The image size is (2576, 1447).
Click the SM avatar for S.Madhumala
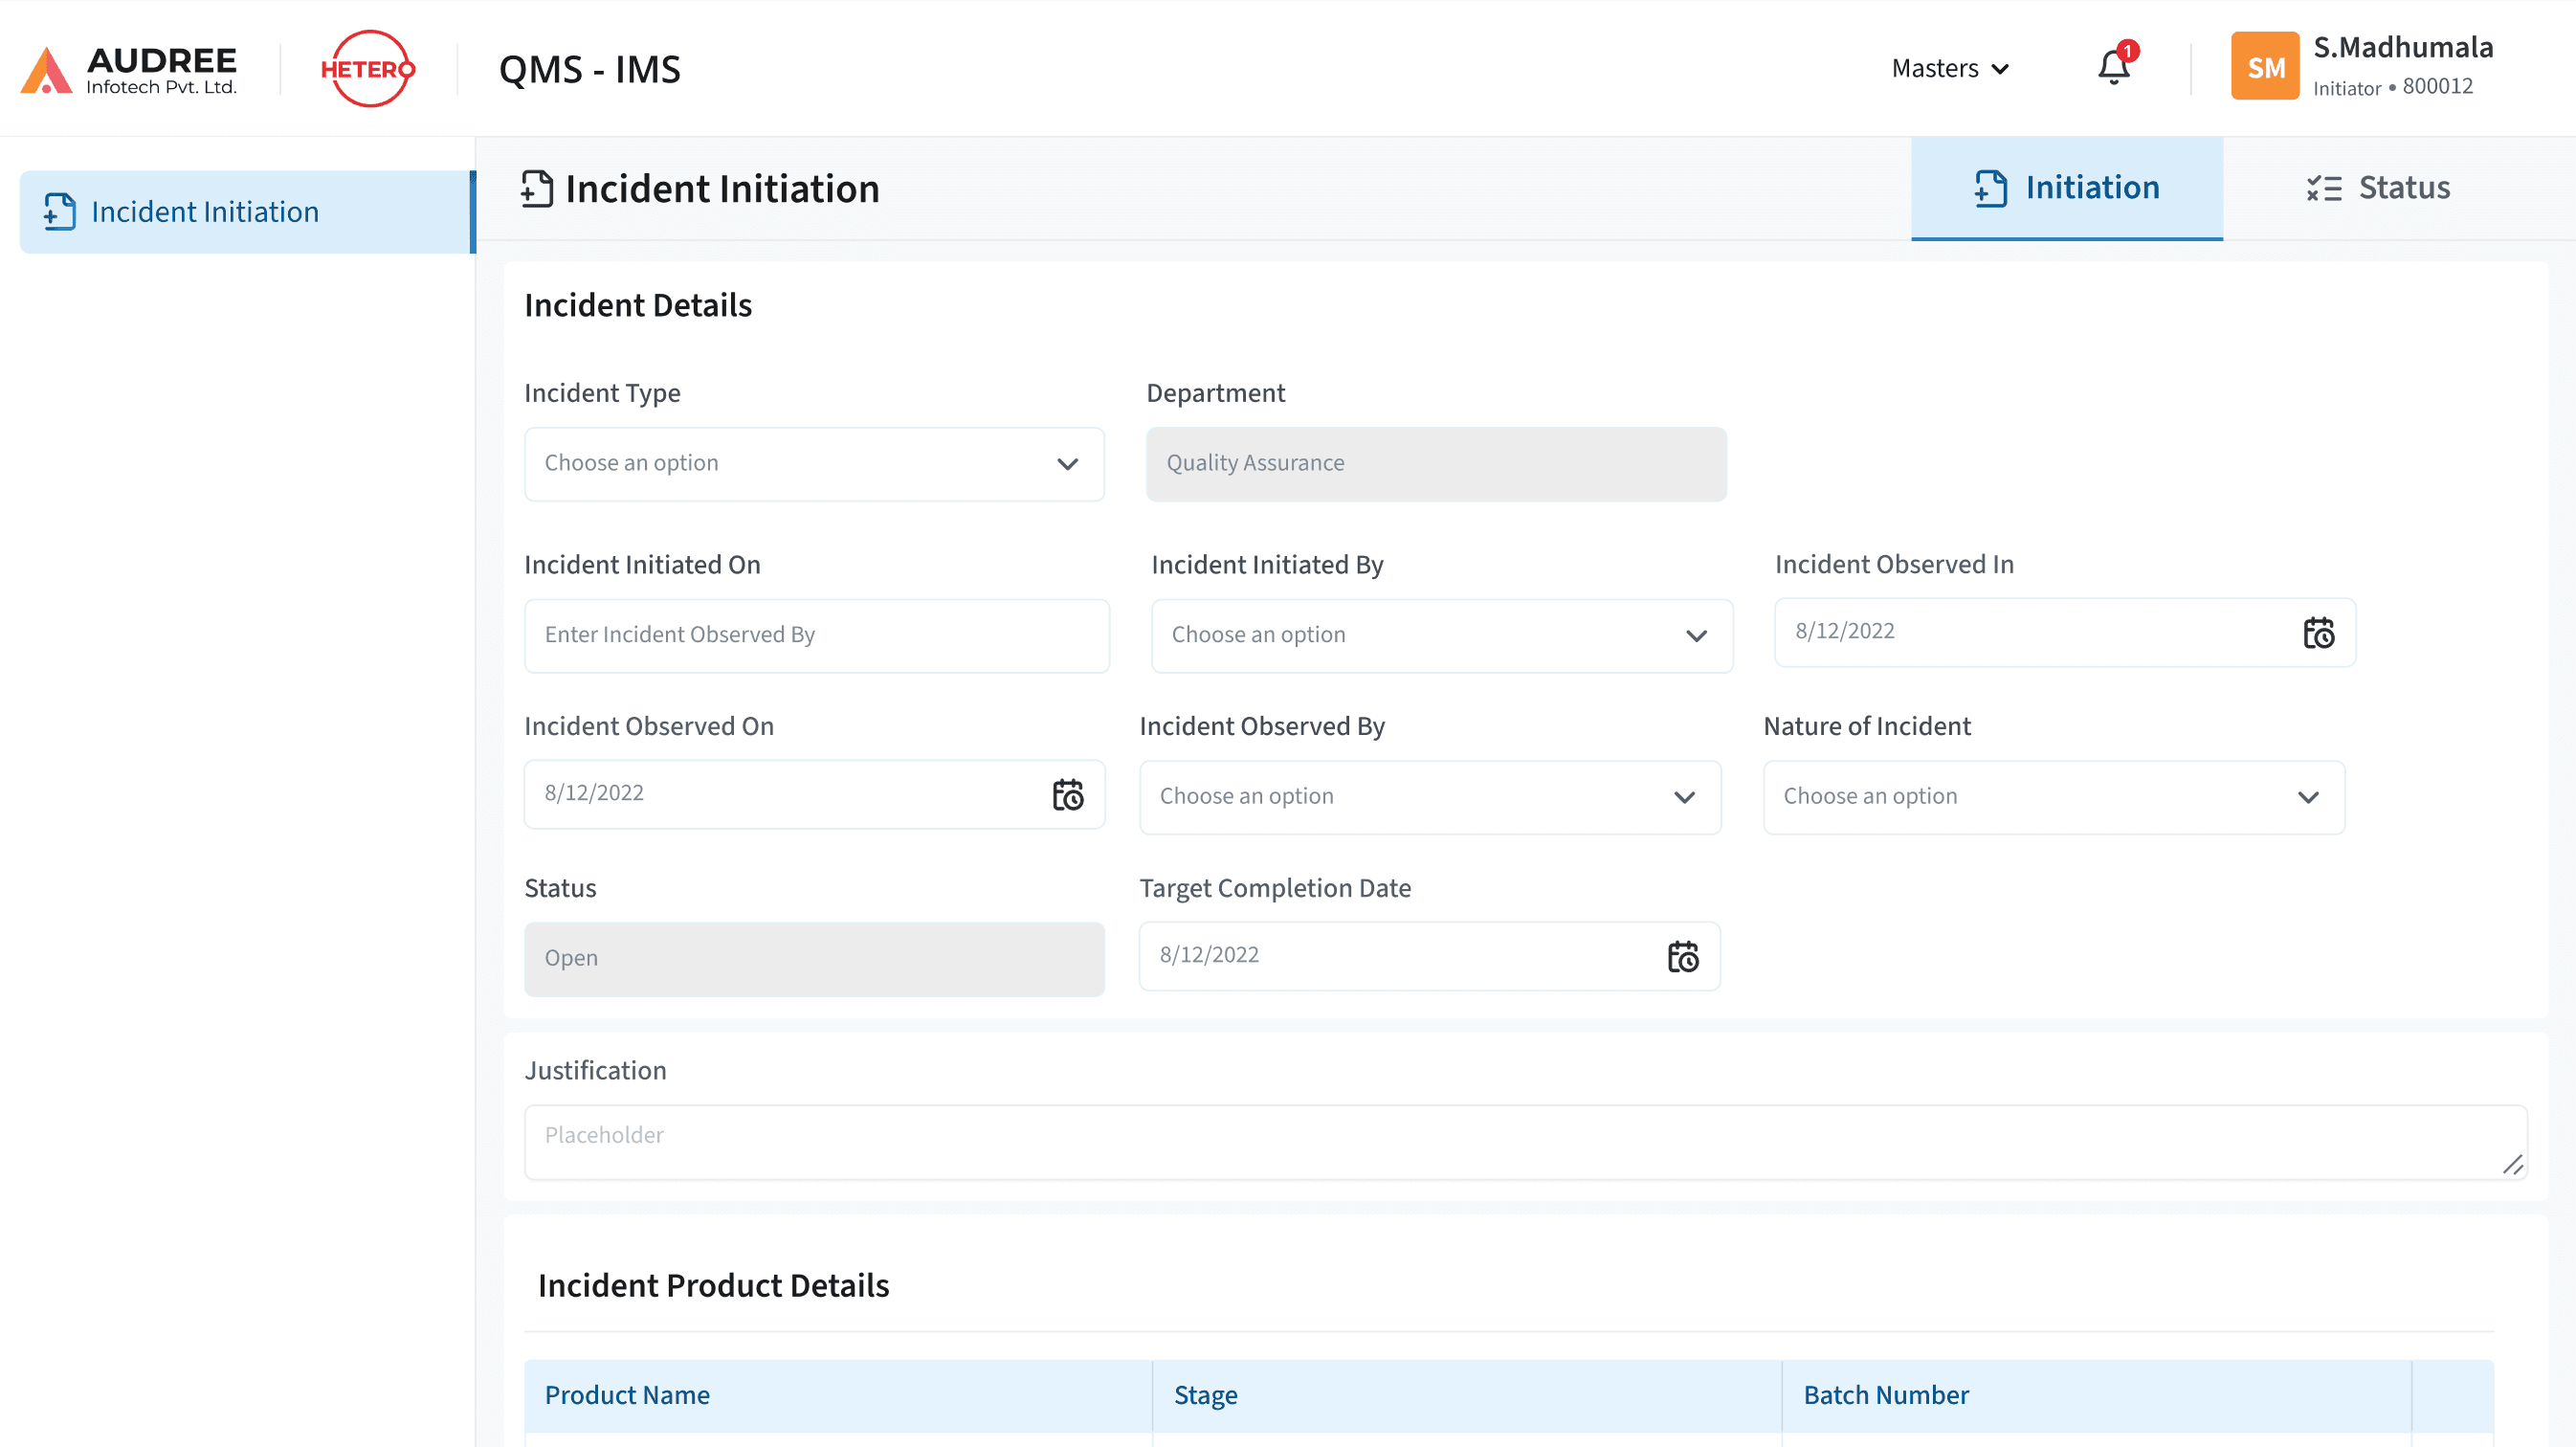tap(2264, 65)
